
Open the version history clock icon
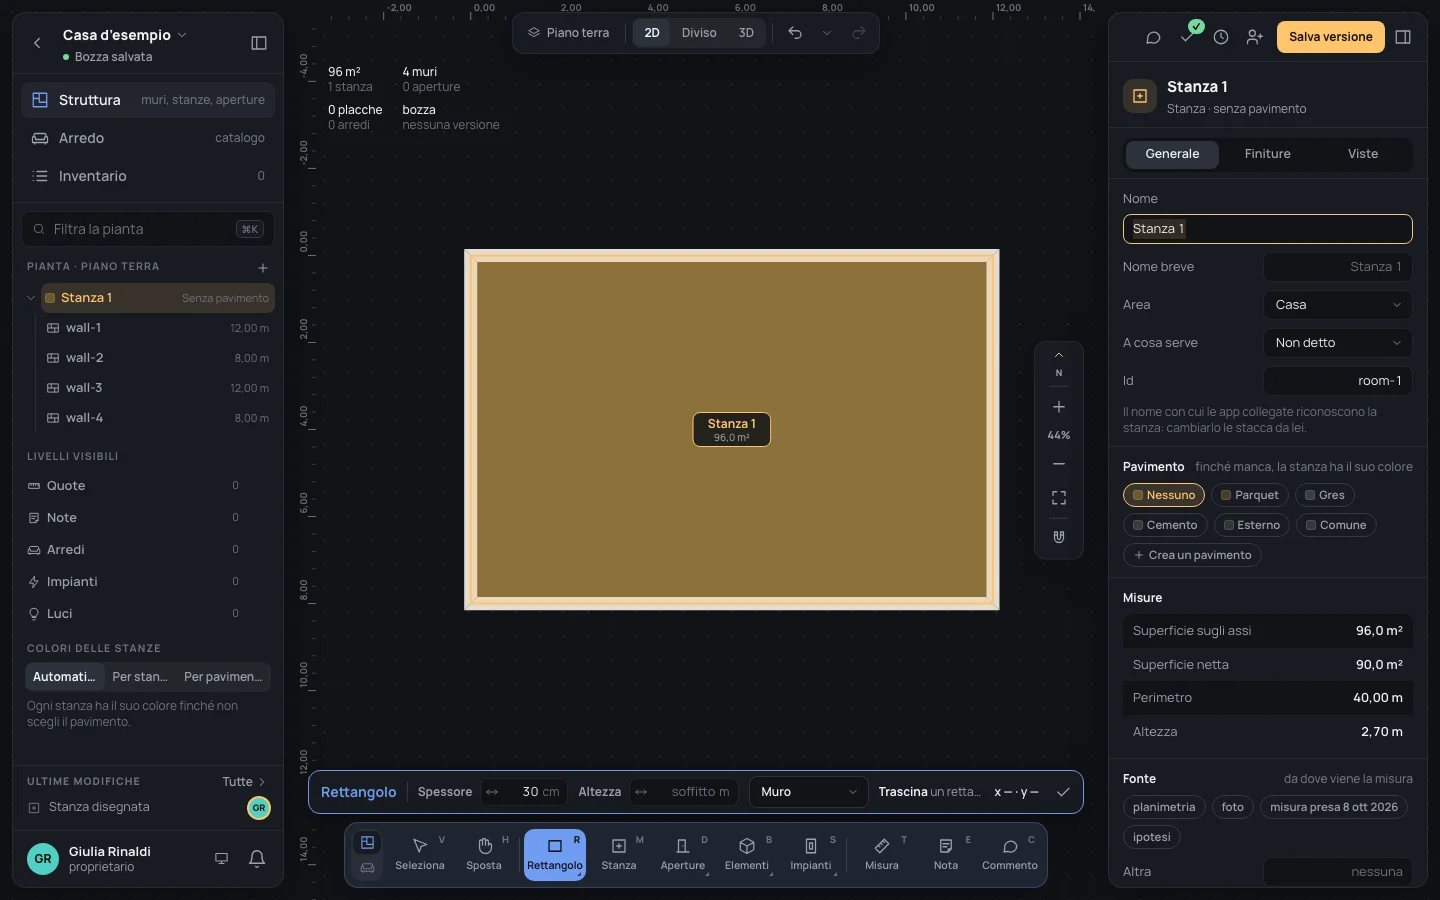pos(1221,37)
